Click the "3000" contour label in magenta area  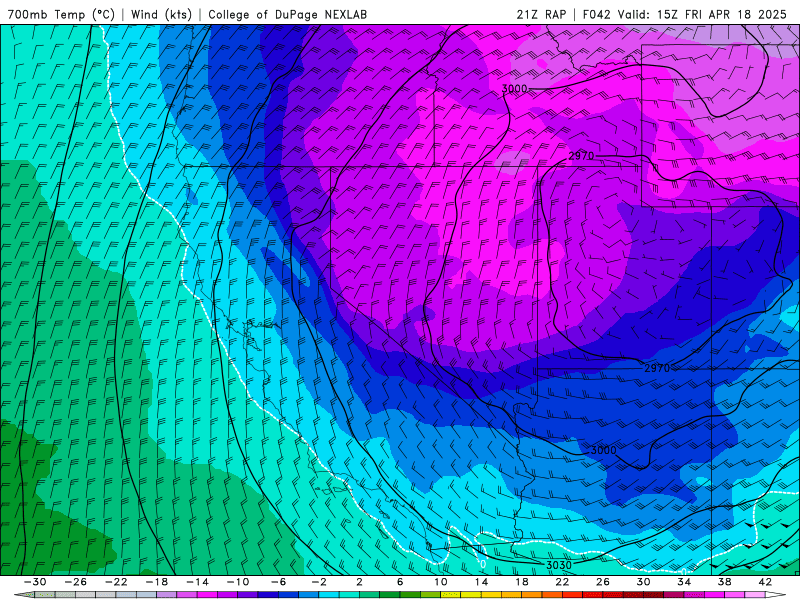click(514, 89)
